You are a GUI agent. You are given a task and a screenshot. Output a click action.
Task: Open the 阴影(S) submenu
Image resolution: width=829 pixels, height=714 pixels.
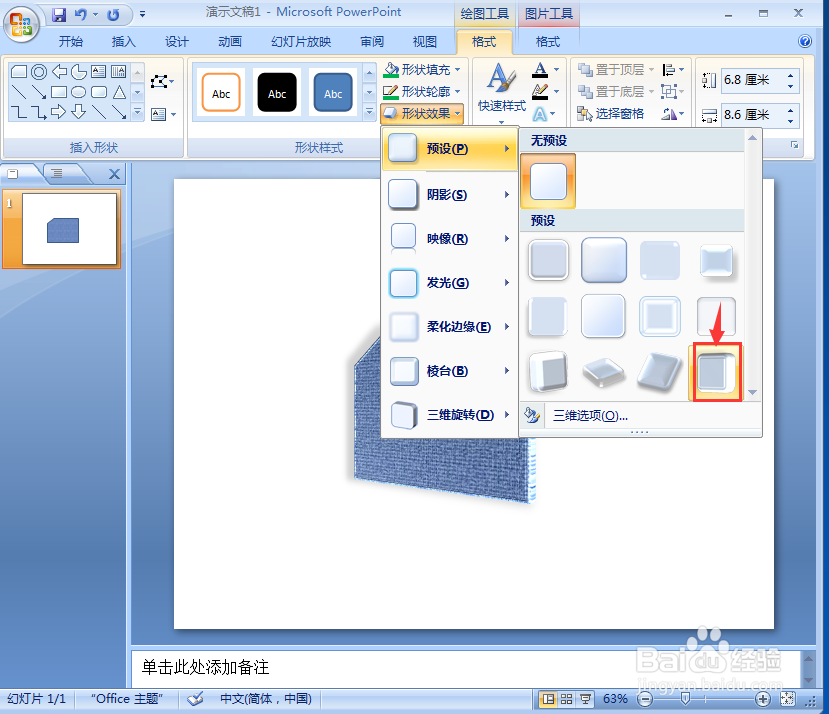449,195
